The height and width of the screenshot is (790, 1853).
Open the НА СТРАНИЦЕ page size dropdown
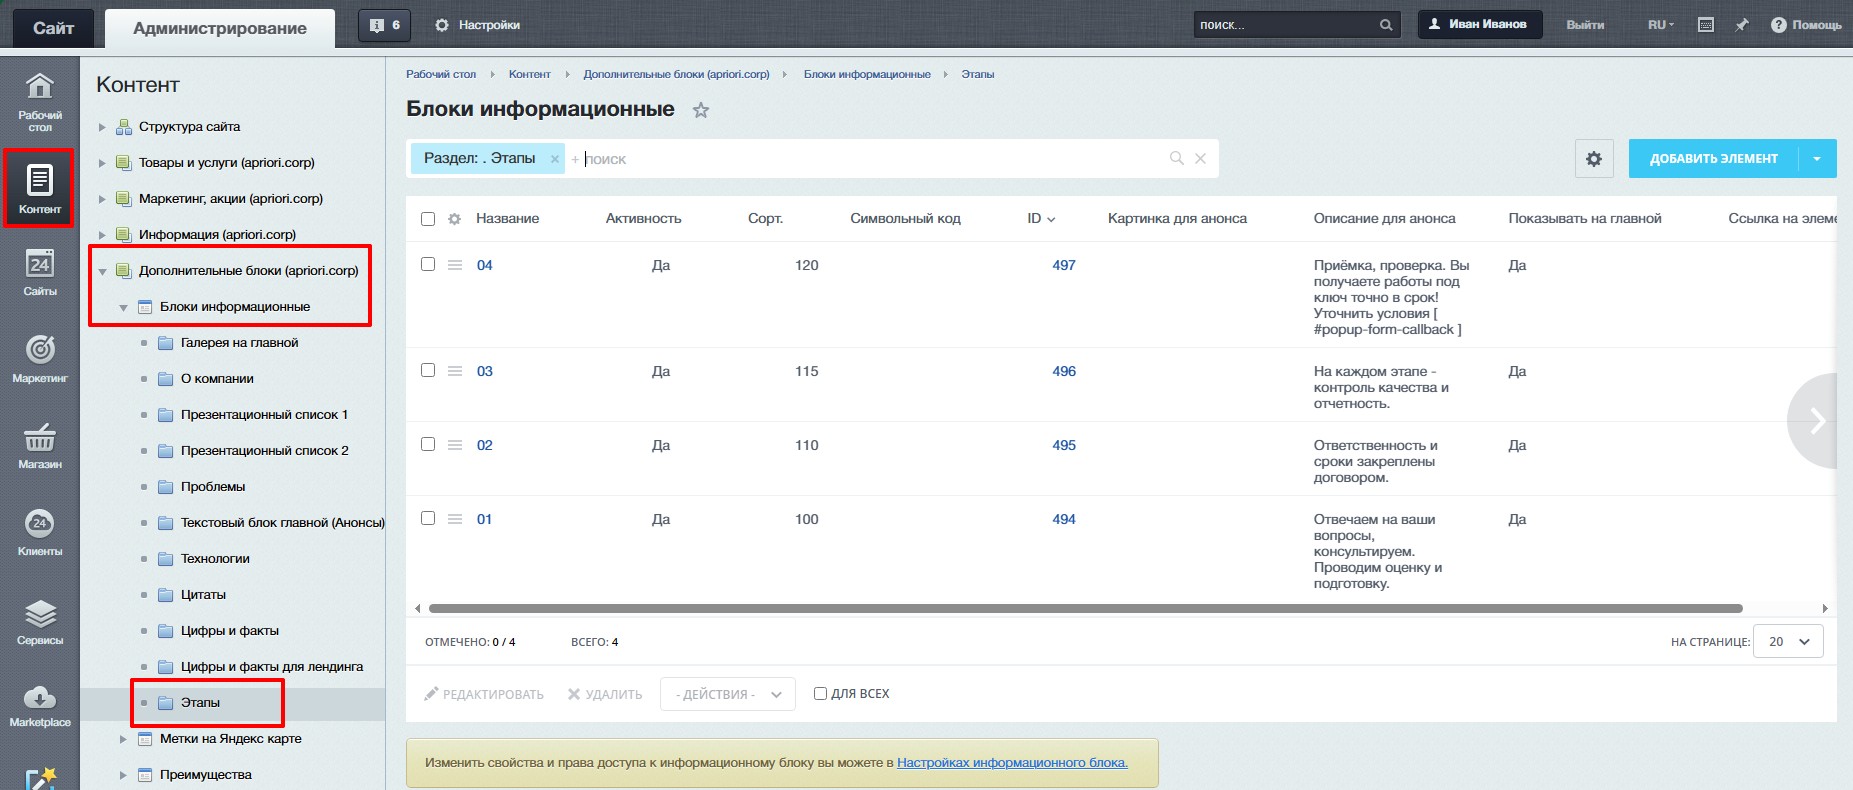tap(1789, 642)
